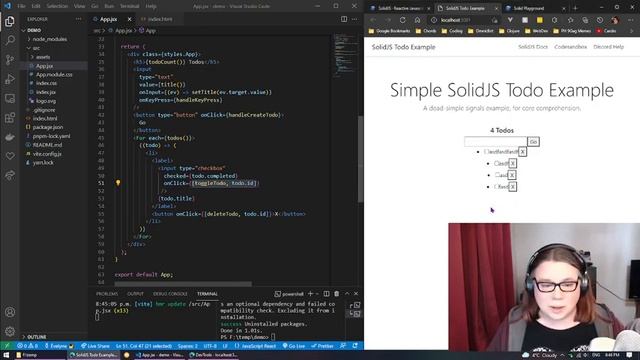This screenshot has height=360, width=640.
Task: Focus the new todo text input
Action: click(x=496, y=142)
